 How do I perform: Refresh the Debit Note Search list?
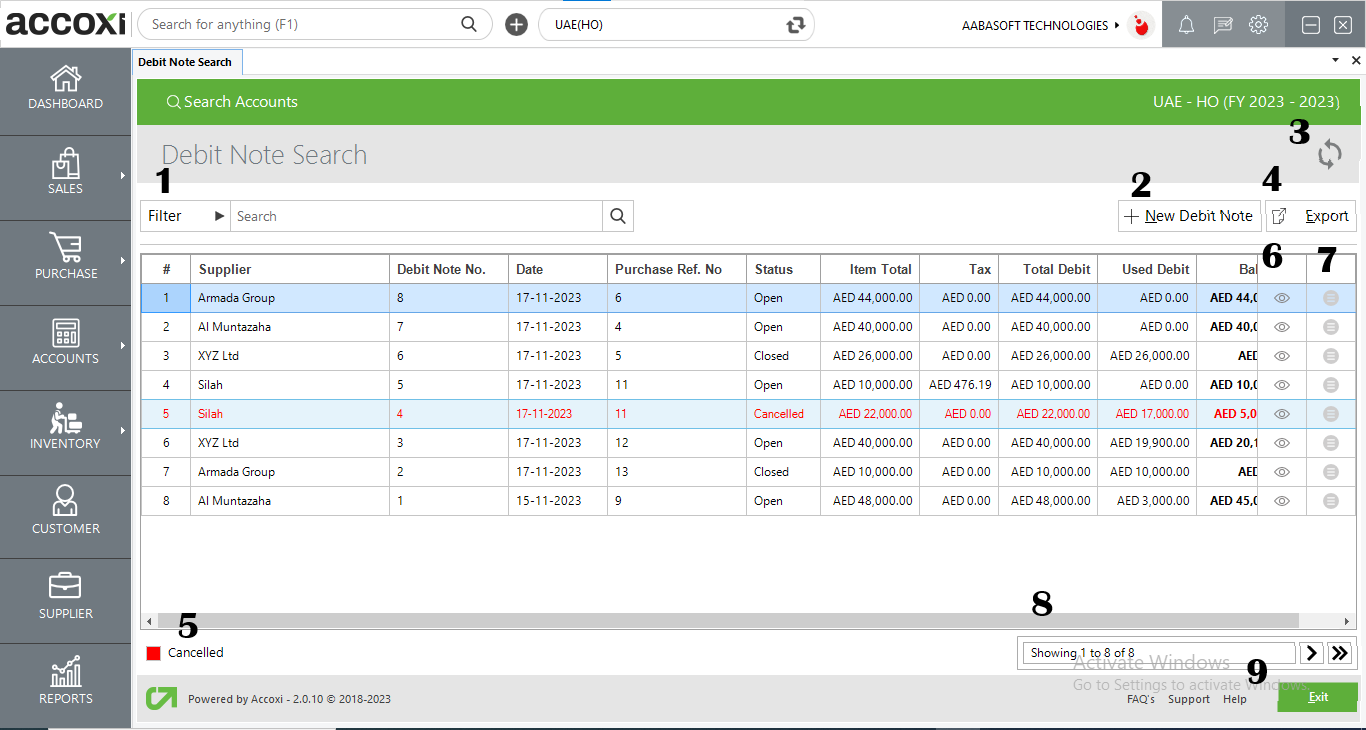1330,155
